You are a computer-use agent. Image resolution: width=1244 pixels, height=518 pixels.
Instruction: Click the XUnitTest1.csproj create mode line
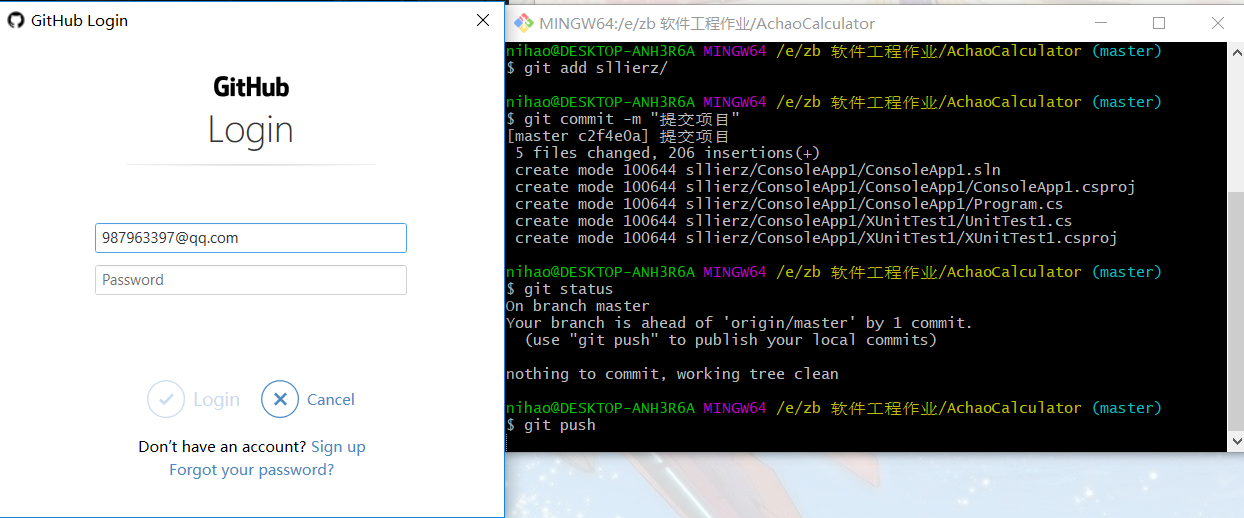point(816,238)
